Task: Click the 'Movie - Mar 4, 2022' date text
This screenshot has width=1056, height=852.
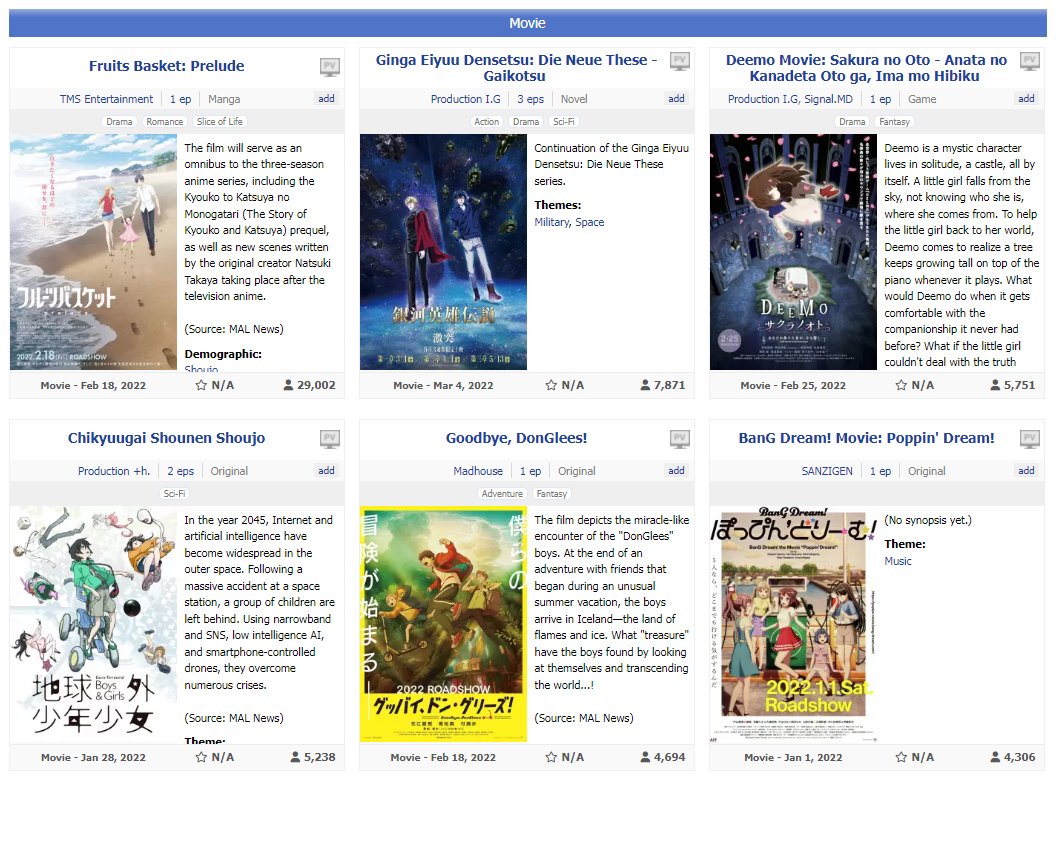Action: pyautogui.click(x=443, y=385)
